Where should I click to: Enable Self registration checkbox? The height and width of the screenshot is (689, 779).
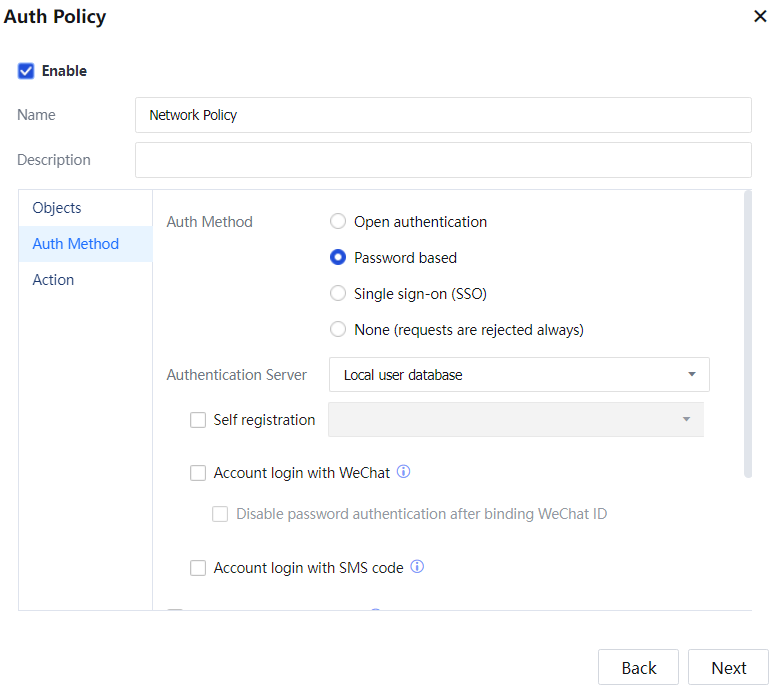(198, 420)
